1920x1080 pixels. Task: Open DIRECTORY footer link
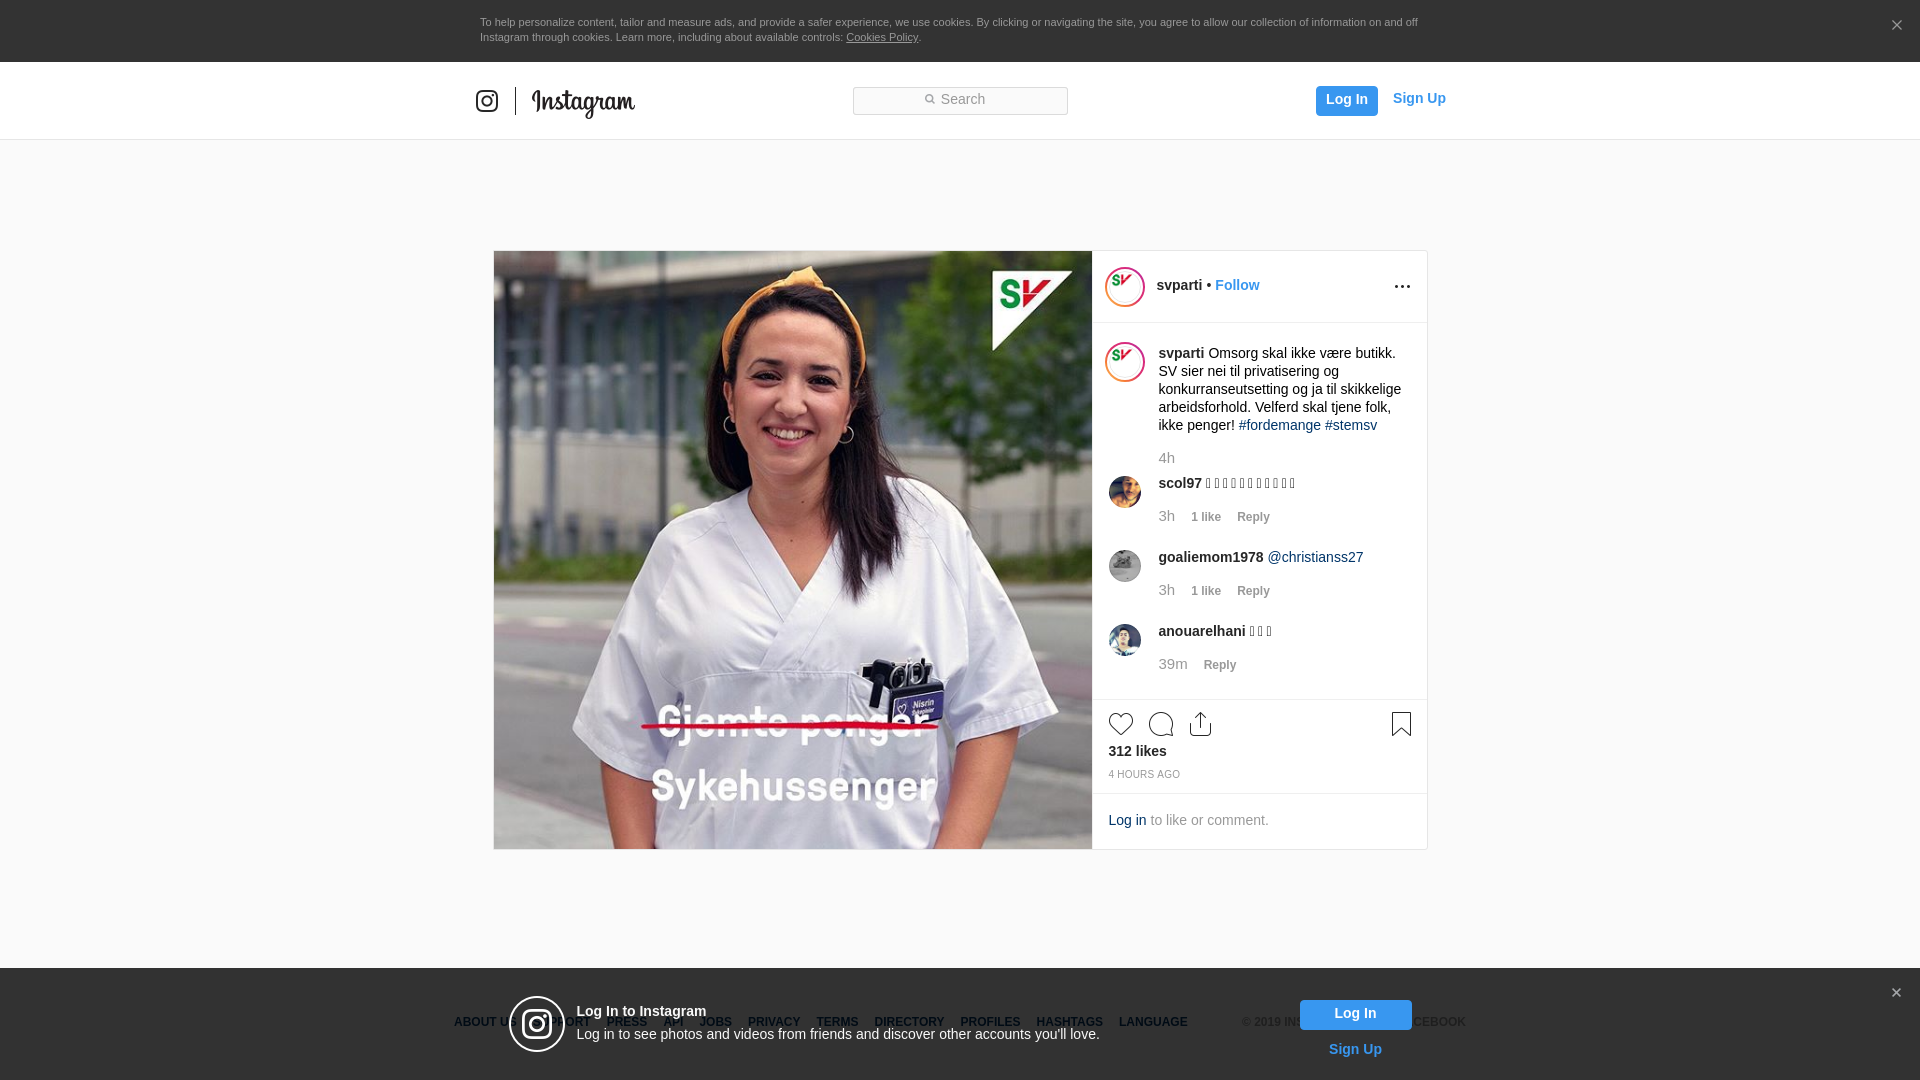[x=909, y=1022]
